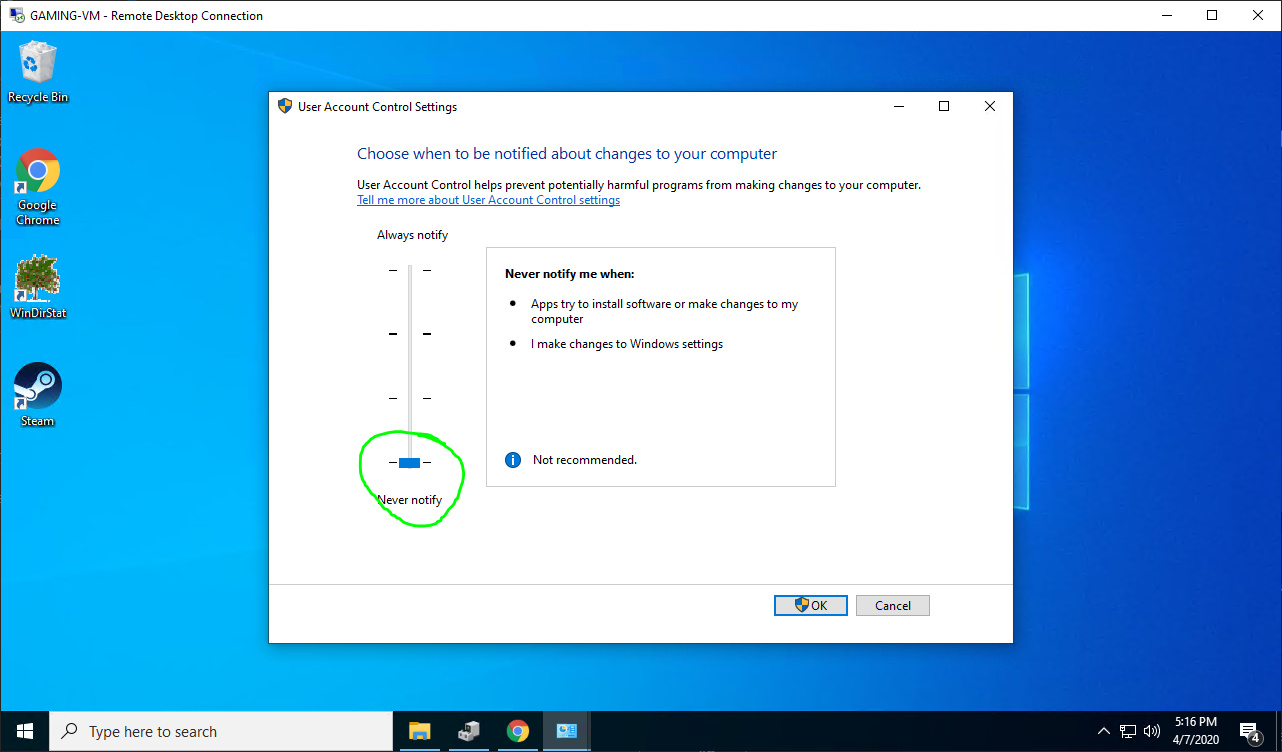Click the 'Always notify' label
This screenshot has height=752, width=1282.
[412, 235]
